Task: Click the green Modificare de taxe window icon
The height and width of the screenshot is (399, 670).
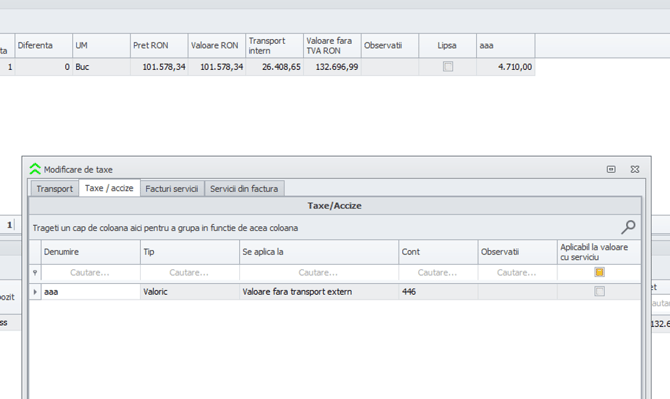Action: [35, 169]
